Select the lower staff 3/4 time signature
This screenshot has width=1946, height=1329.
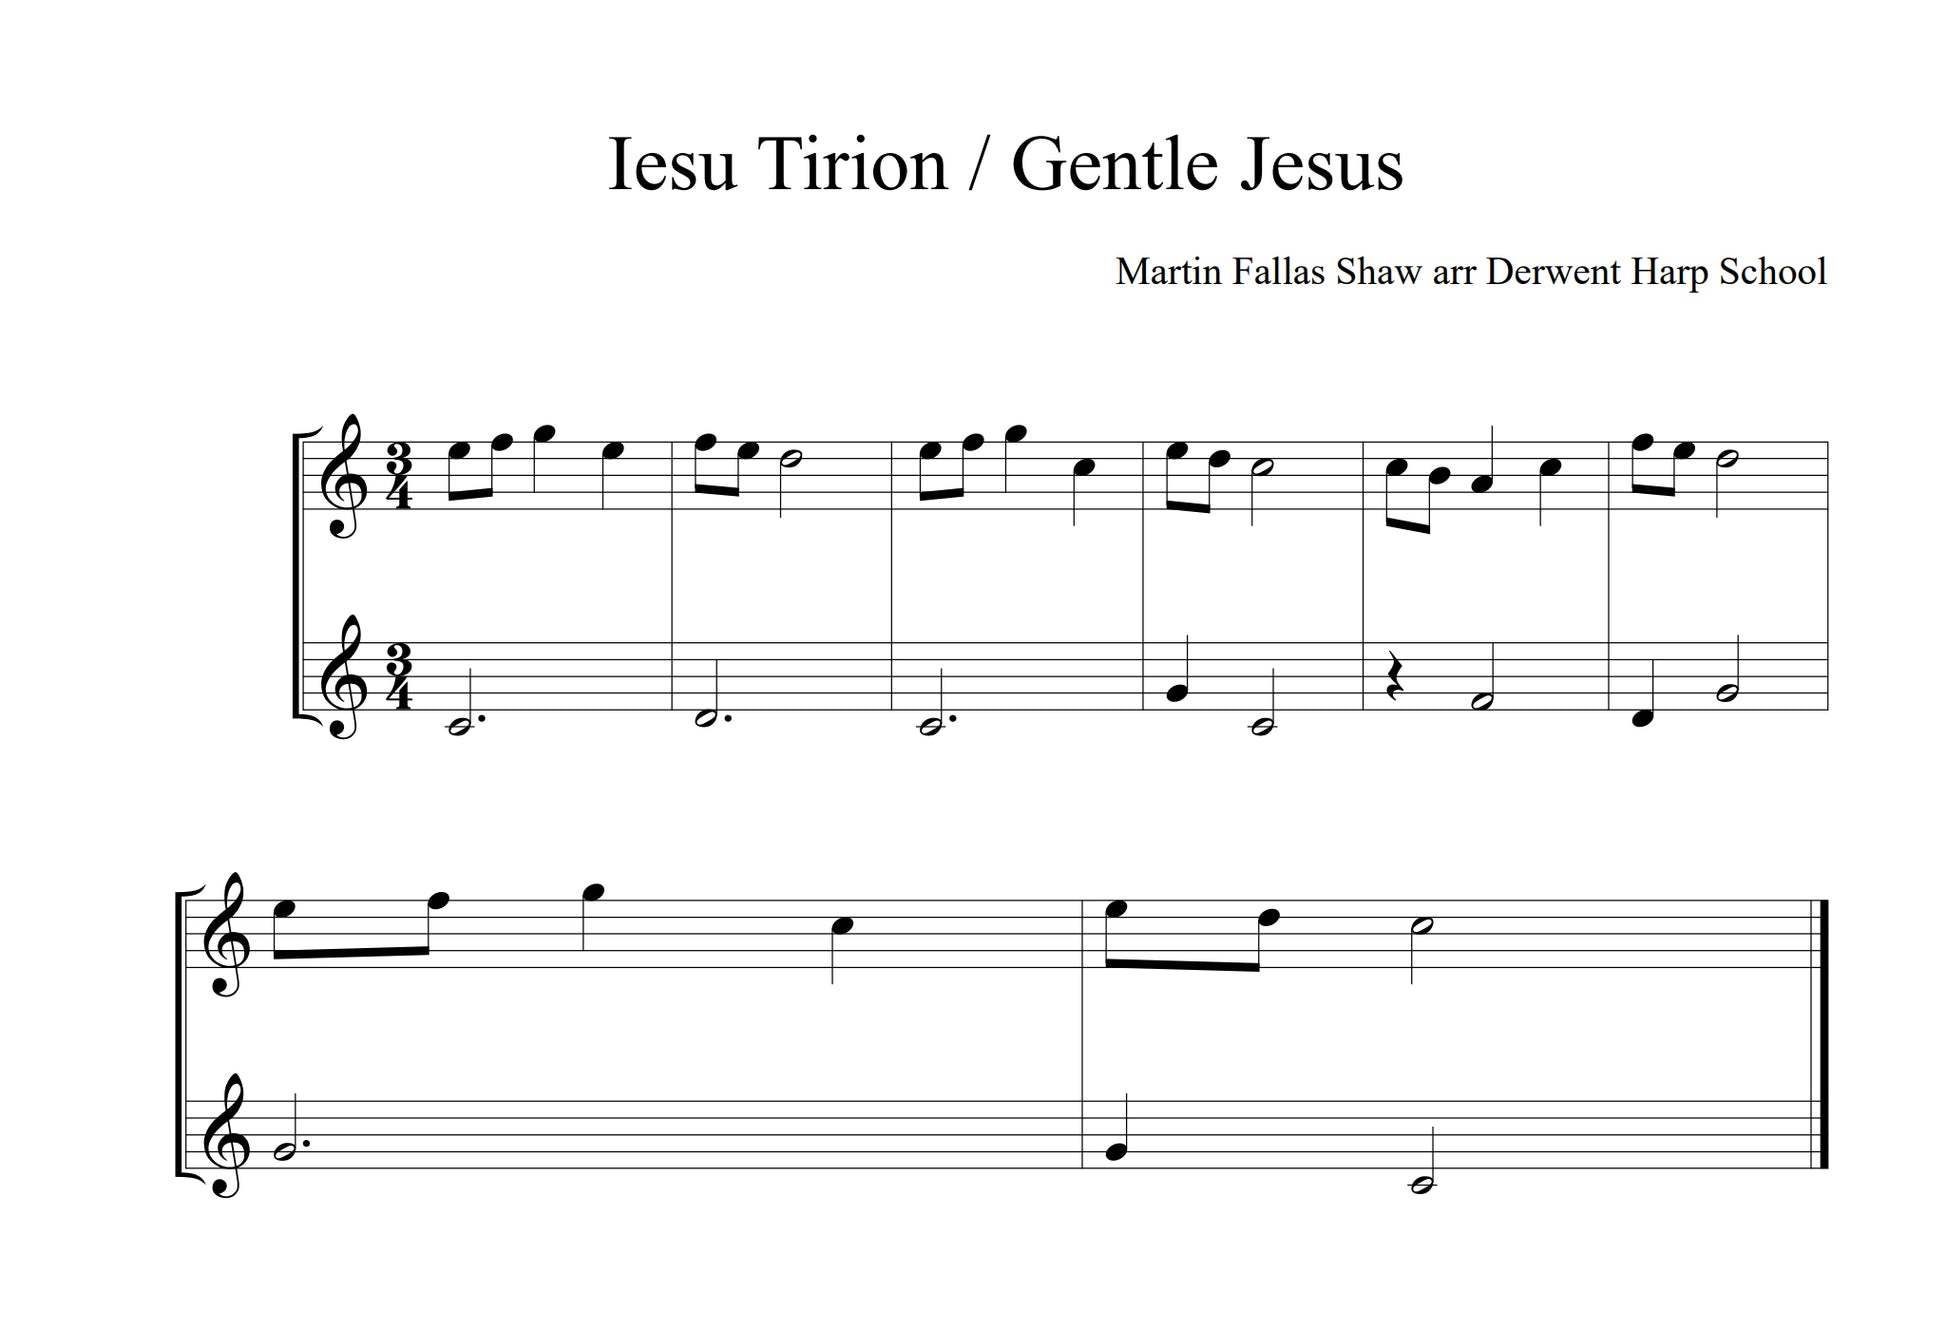[399, 677]
